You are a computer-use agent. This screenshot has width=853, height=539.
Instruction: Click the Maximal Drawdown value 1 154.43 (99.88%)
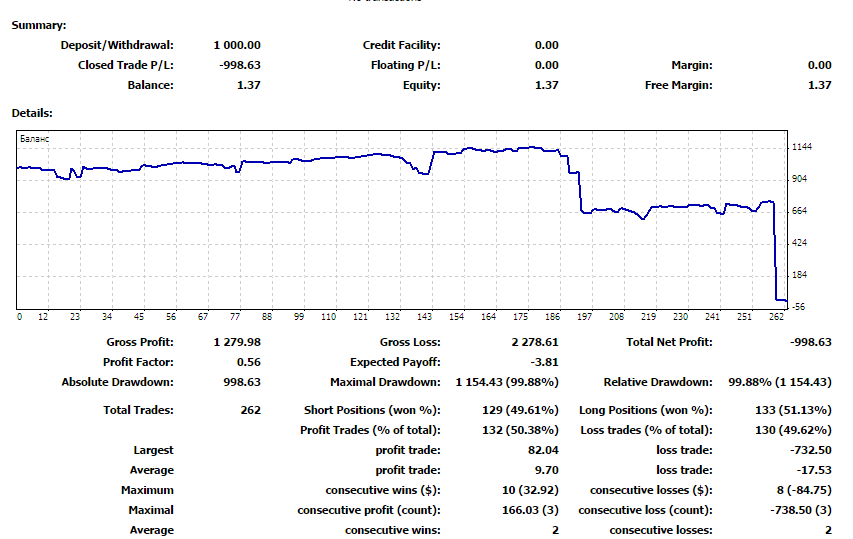[x=507, y=382]
